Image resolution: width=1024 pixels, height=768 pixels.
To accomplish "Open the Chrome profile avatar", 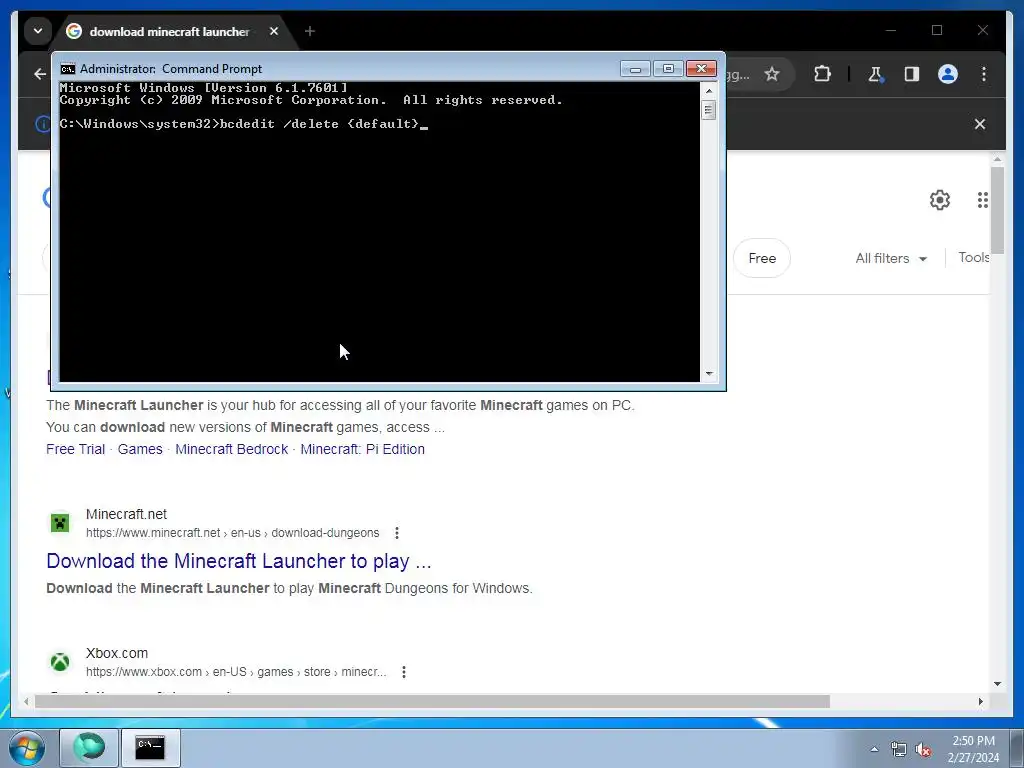I will tap(948, 74).
